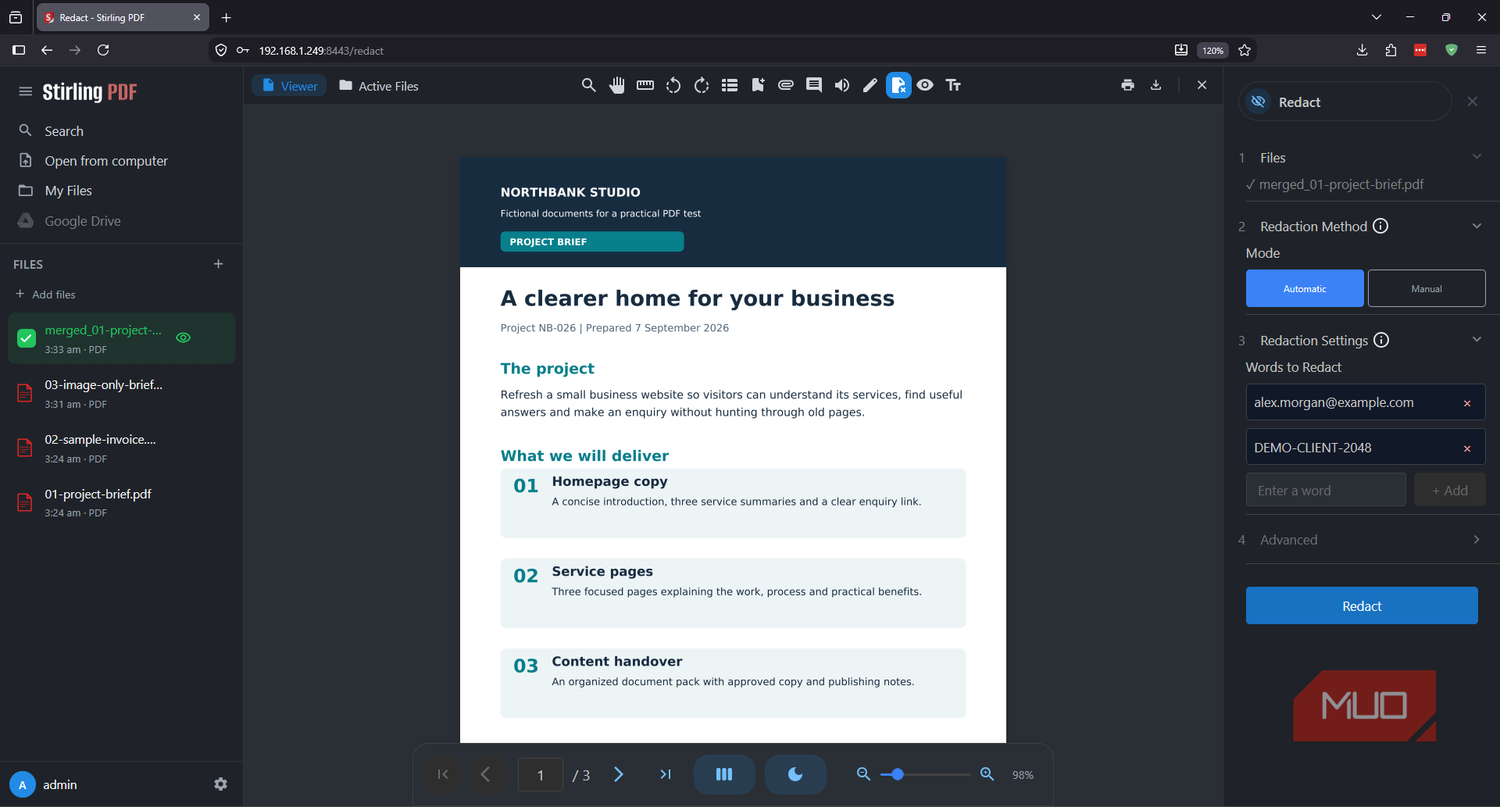Download the PDF from viewer toolbar

(x=1156, y=86)
